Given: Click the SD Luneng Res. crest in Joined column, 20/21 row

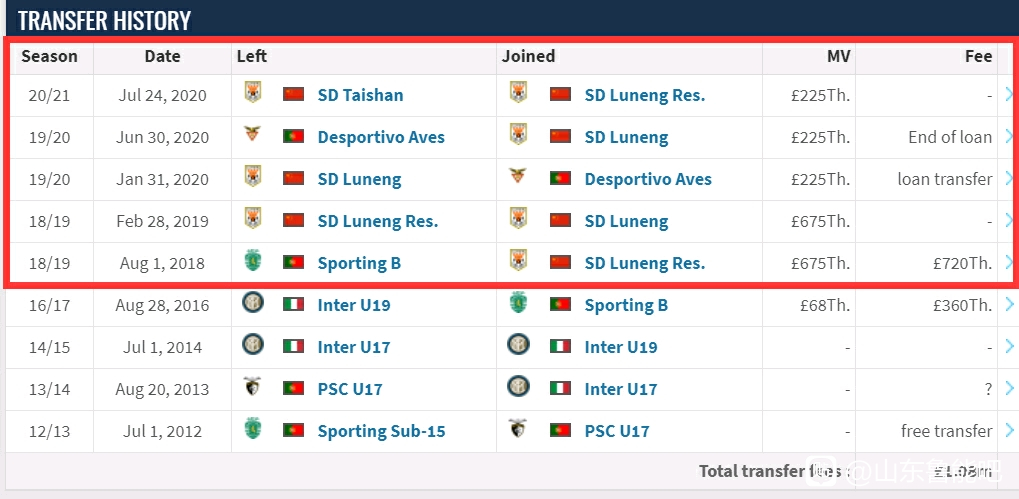Looking at the screenshot, I should (518, 92).
